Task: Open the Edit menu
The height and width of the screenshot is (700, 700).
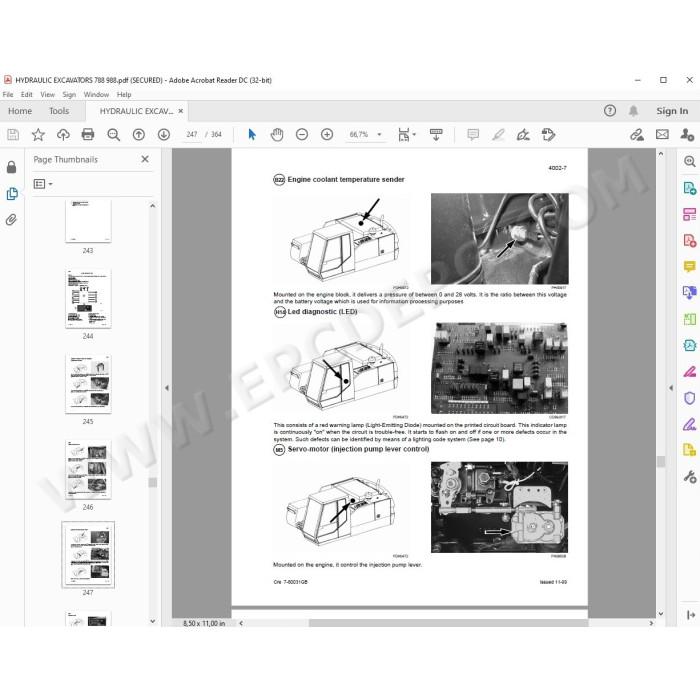Action: 26,95
